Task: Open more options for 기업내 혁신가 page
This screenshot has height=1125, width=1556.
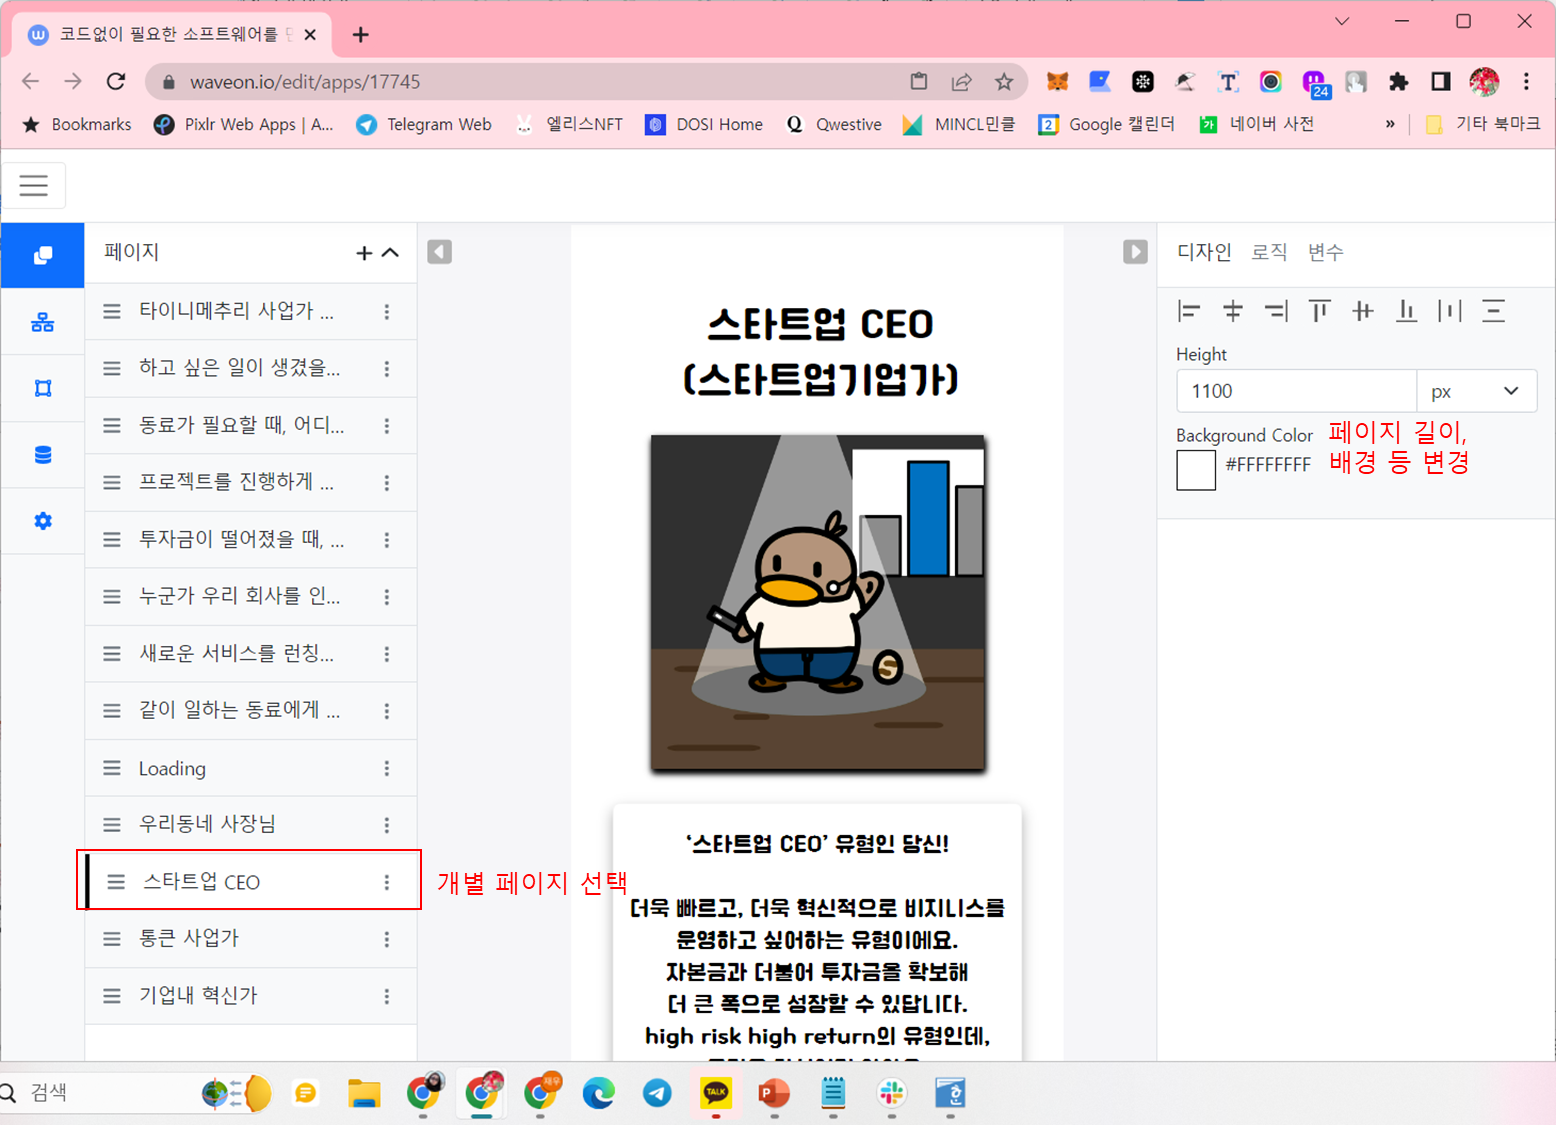Action: (x=387, y=996)
